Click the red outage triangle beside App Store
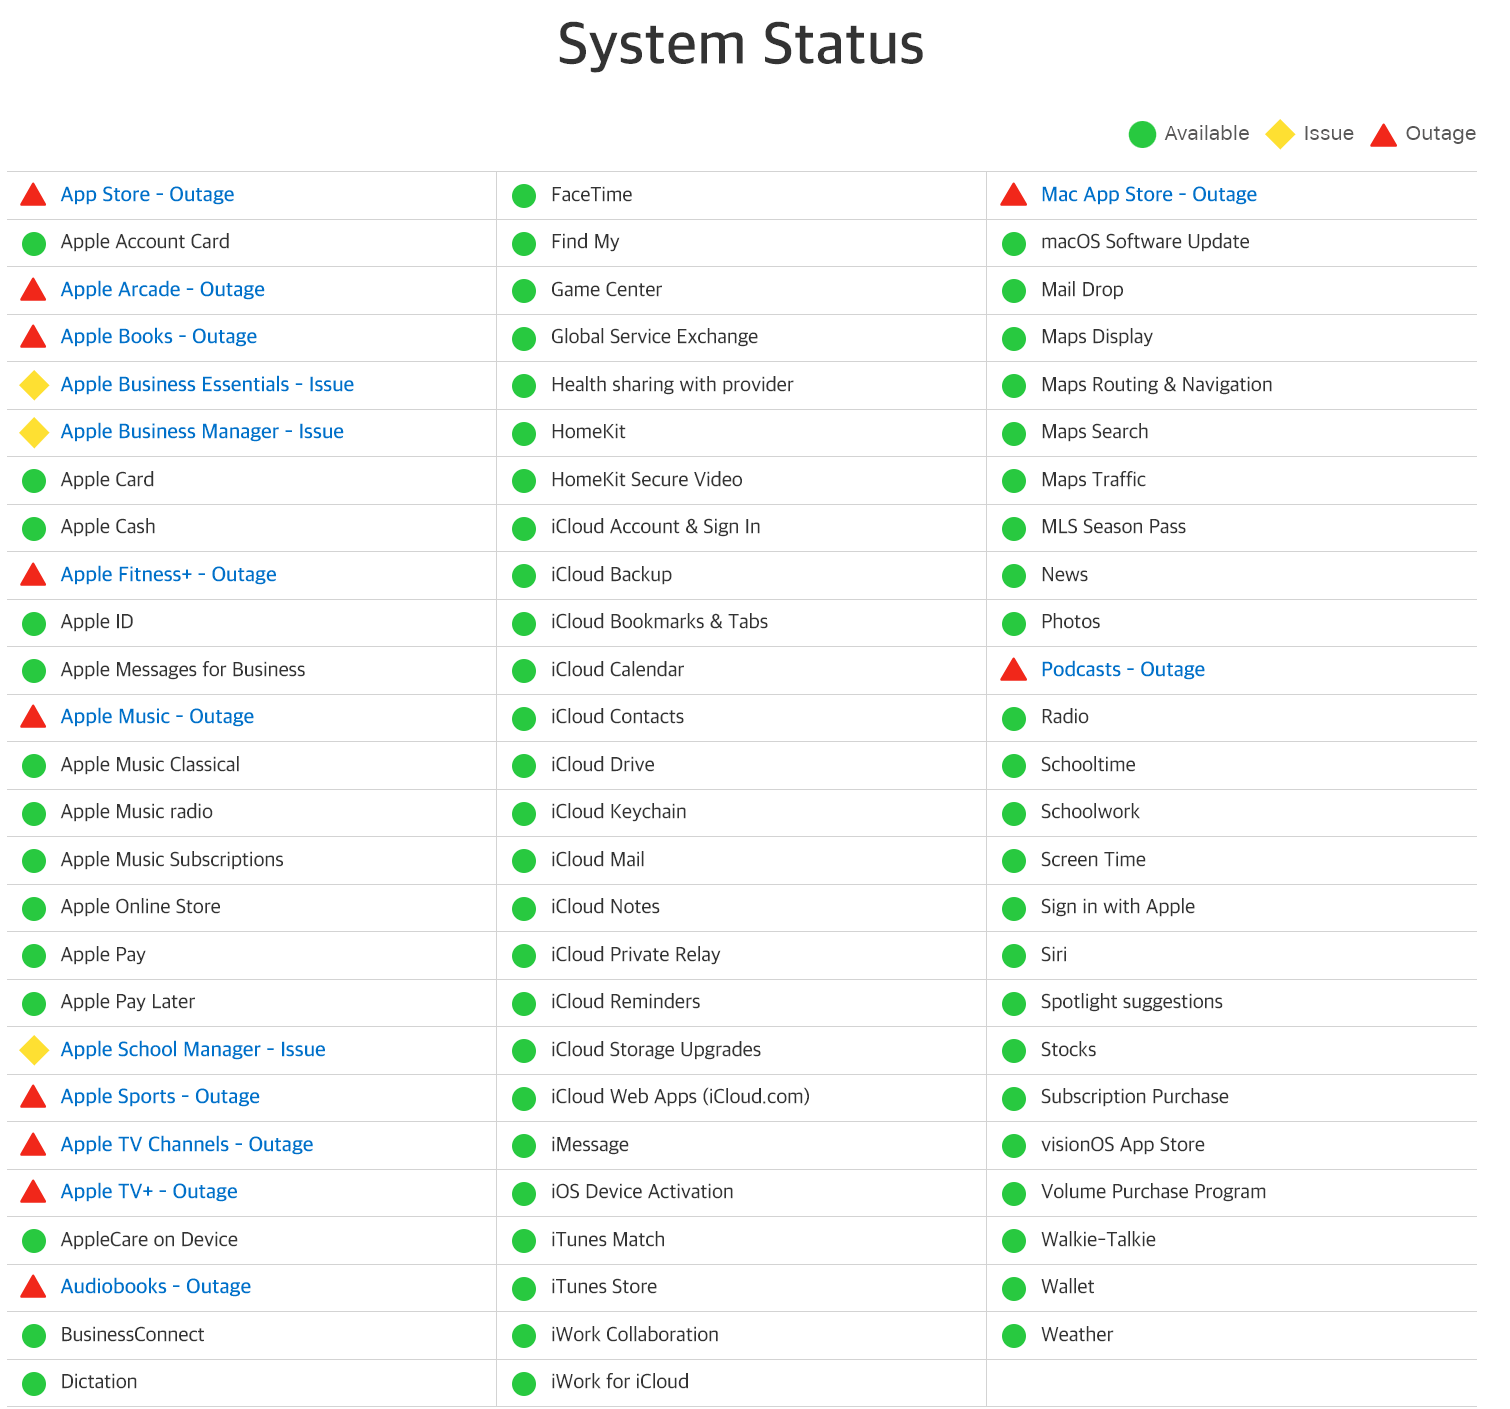 pyautogui.click(x=34, y=195)
